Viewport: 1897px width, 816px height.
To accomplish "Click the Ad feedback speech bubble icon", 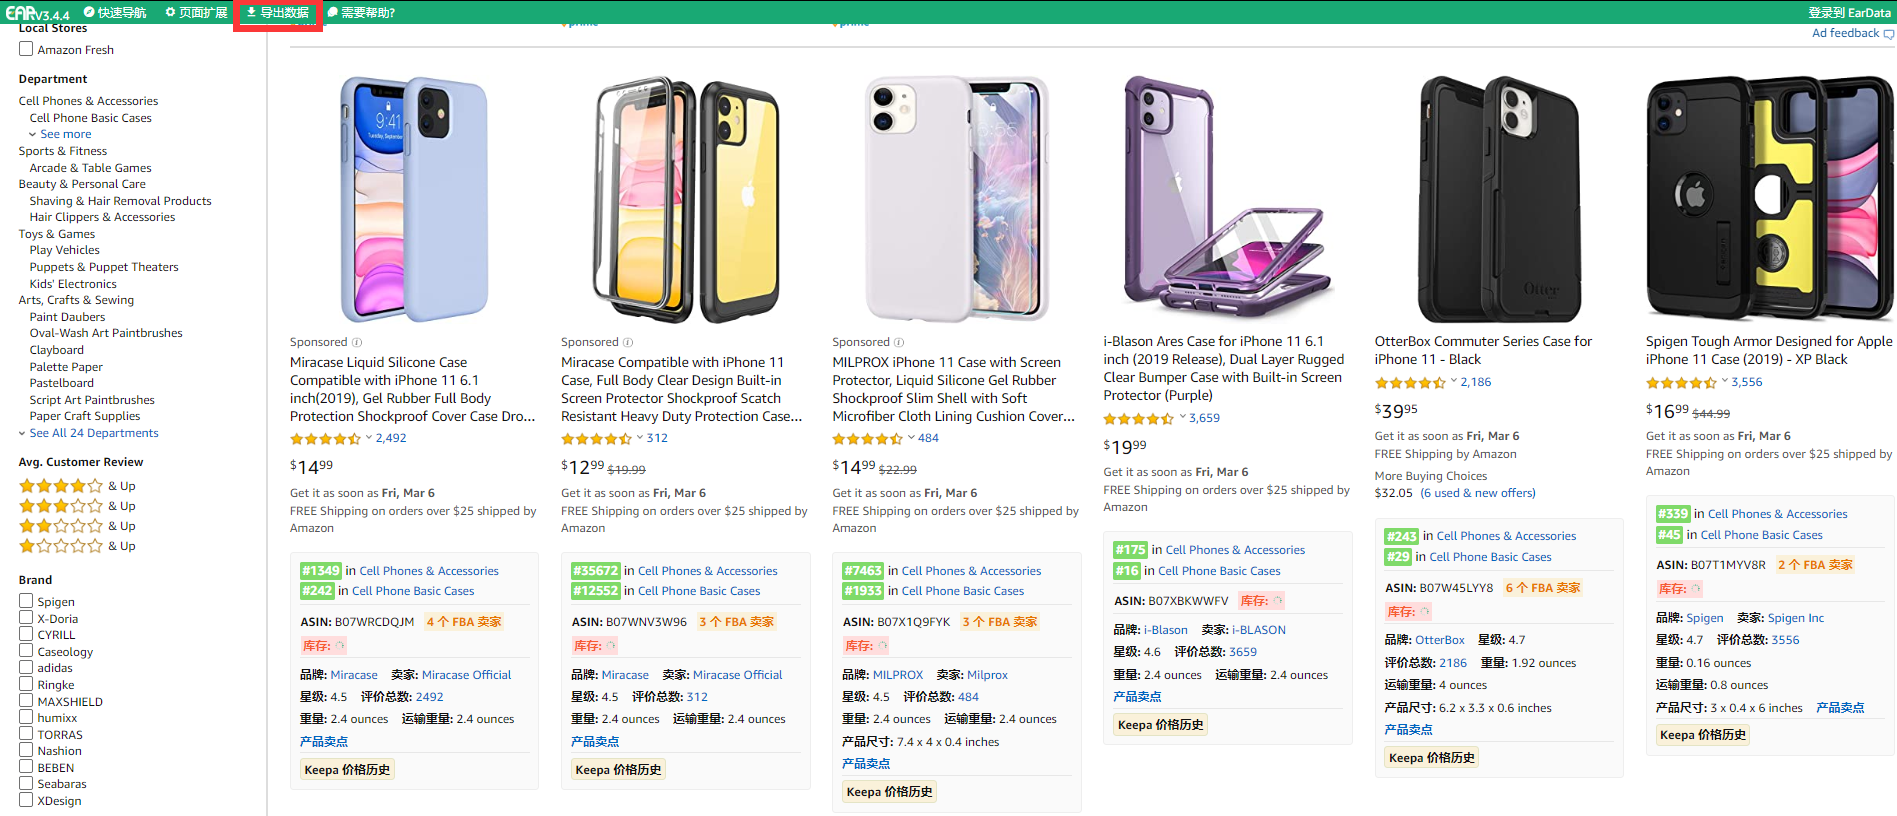I will pyautogui.click(x=1889, y=34).
